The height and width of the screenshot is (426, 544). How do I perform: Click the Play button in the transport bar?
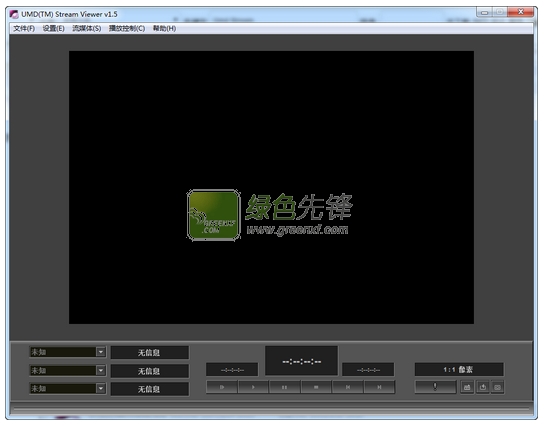tap(253, 387)
